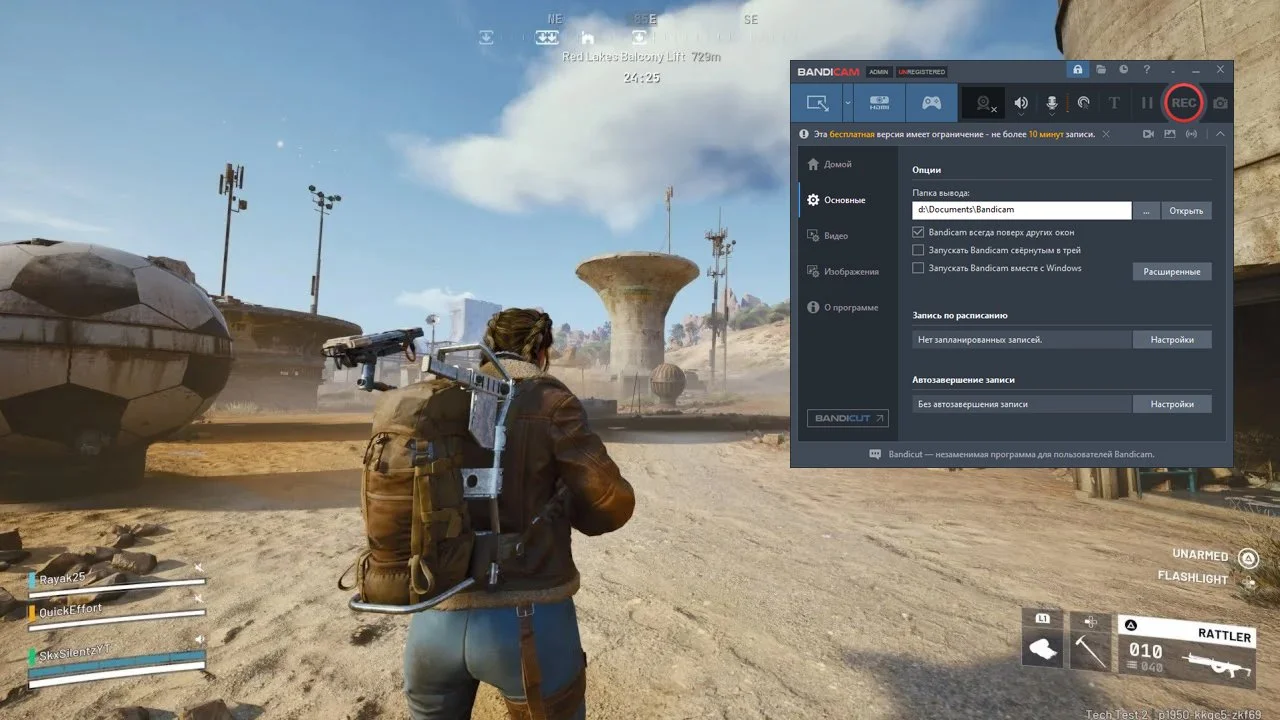
Task: Enable mouse click effects icon
Action: point(1083,103)
